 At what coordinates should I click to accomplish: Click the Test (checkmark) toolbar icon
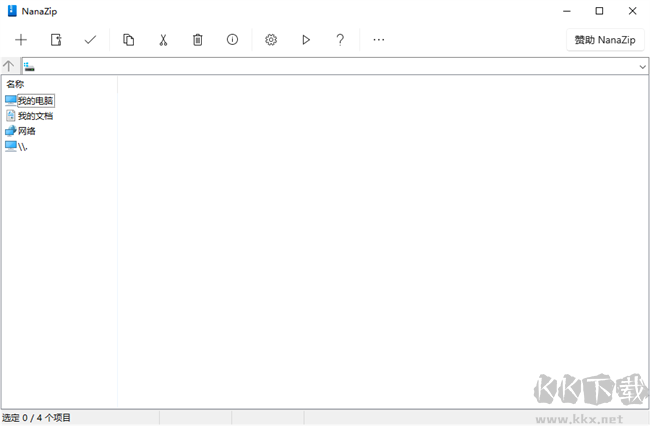coord(90,40)
